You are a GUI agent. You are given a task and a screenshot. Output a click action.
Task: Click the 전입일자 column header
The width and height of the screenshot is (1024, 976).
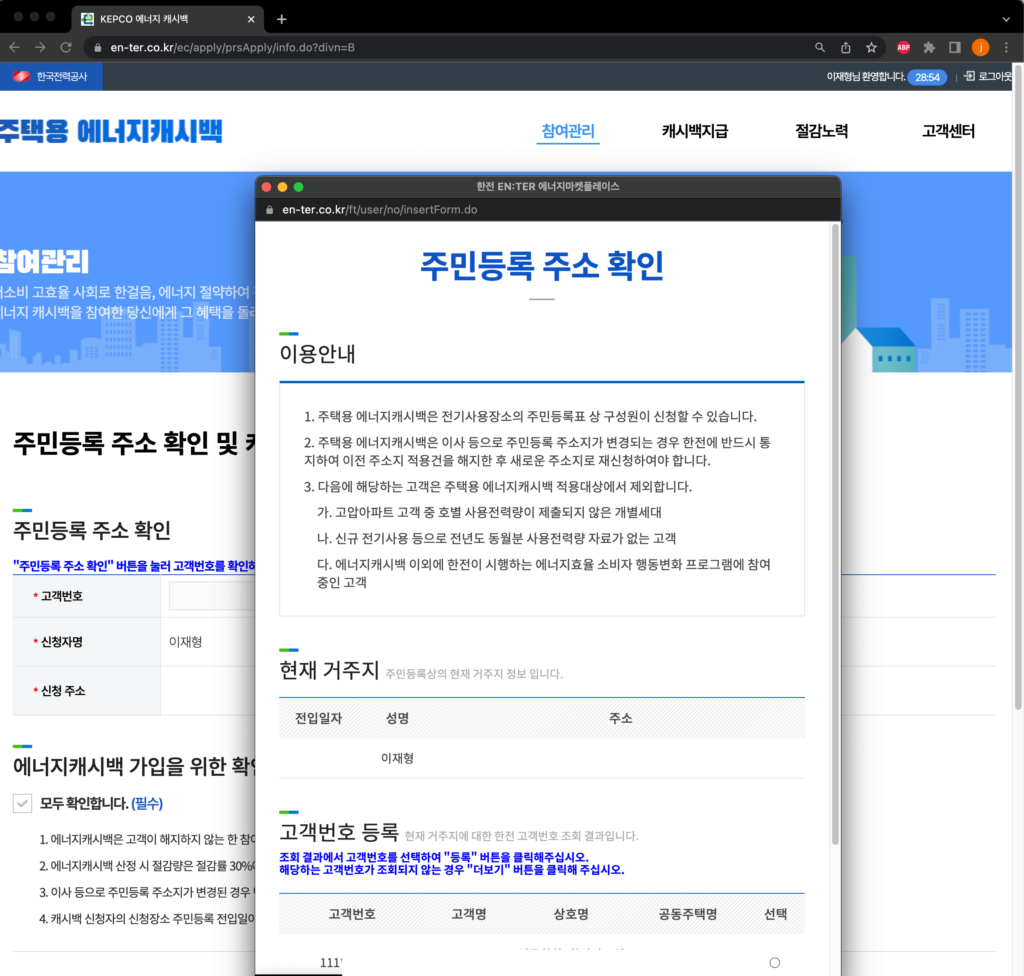coord(319,719)
